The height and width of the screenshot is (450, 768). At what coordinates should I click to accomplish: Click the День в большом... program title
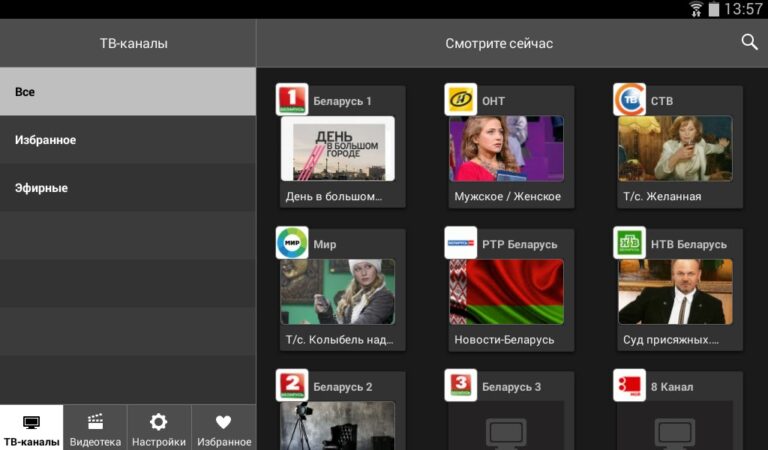(x=334, y=196)
